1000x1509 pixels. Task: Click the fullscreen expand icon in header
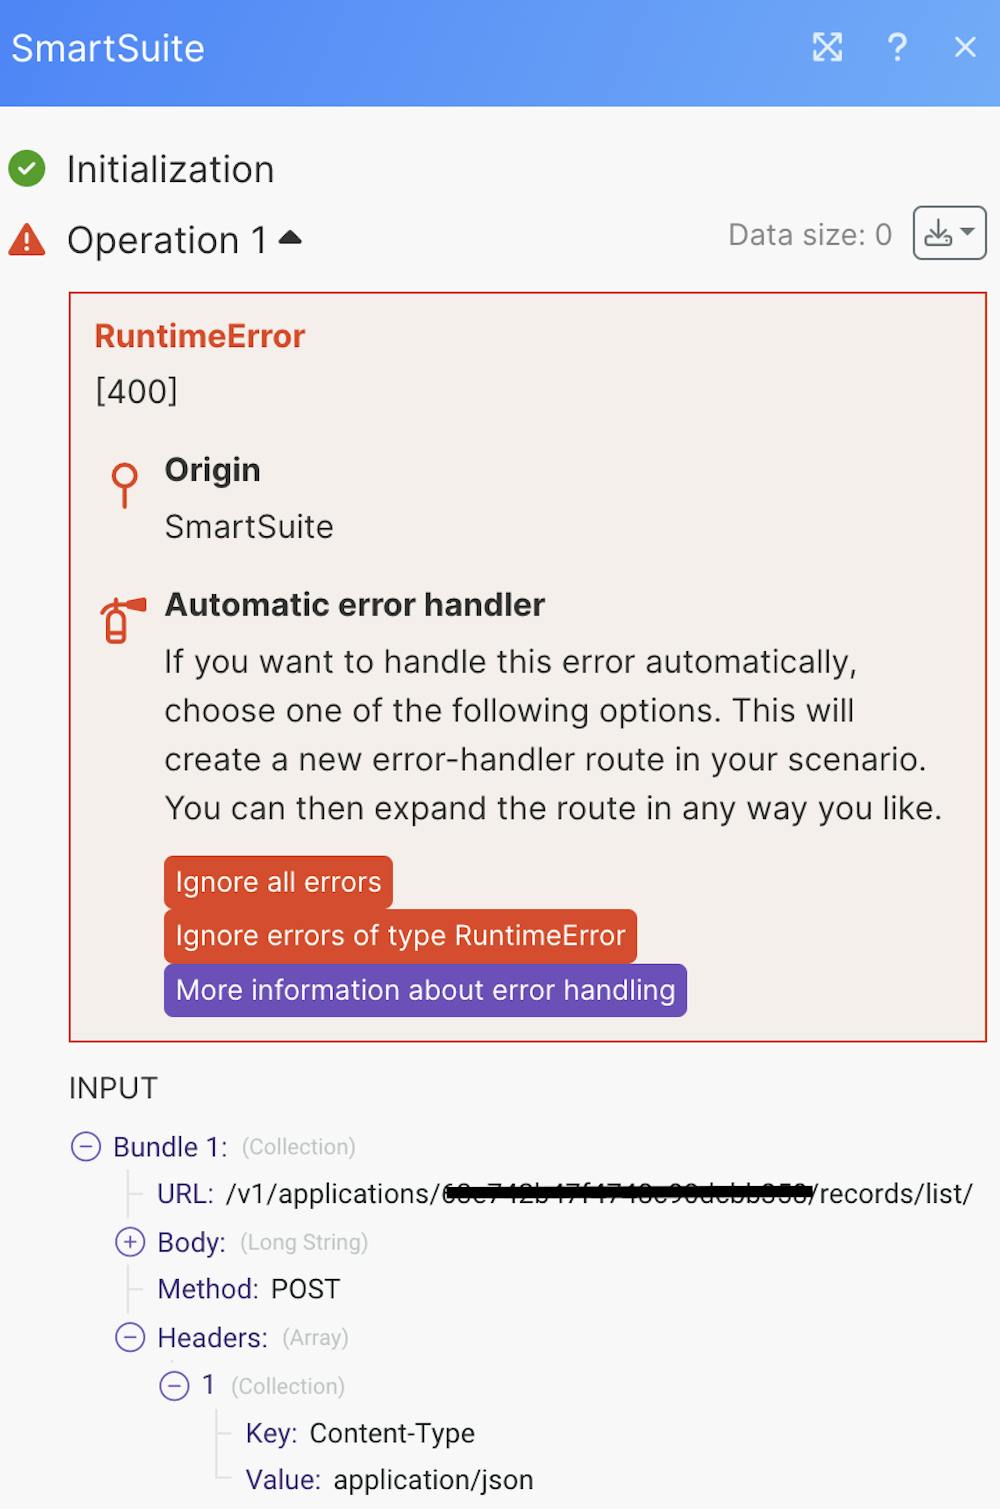pos(827,47)
